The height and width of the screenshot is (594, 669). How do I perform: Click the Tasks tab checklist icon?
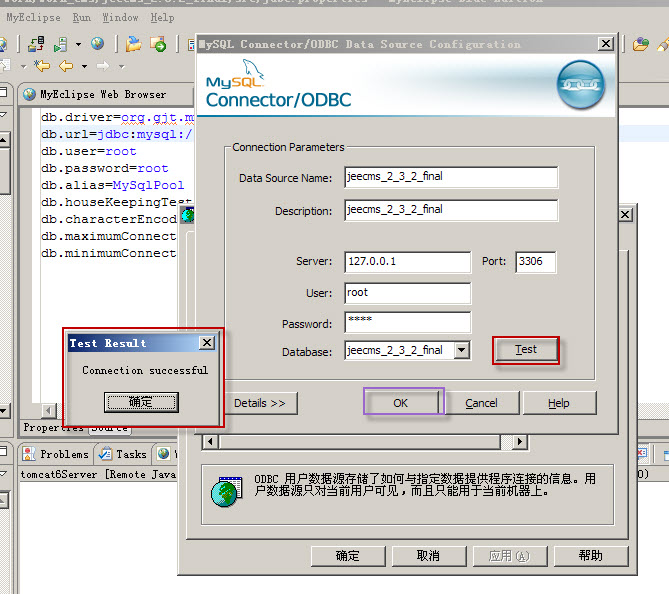105,454
